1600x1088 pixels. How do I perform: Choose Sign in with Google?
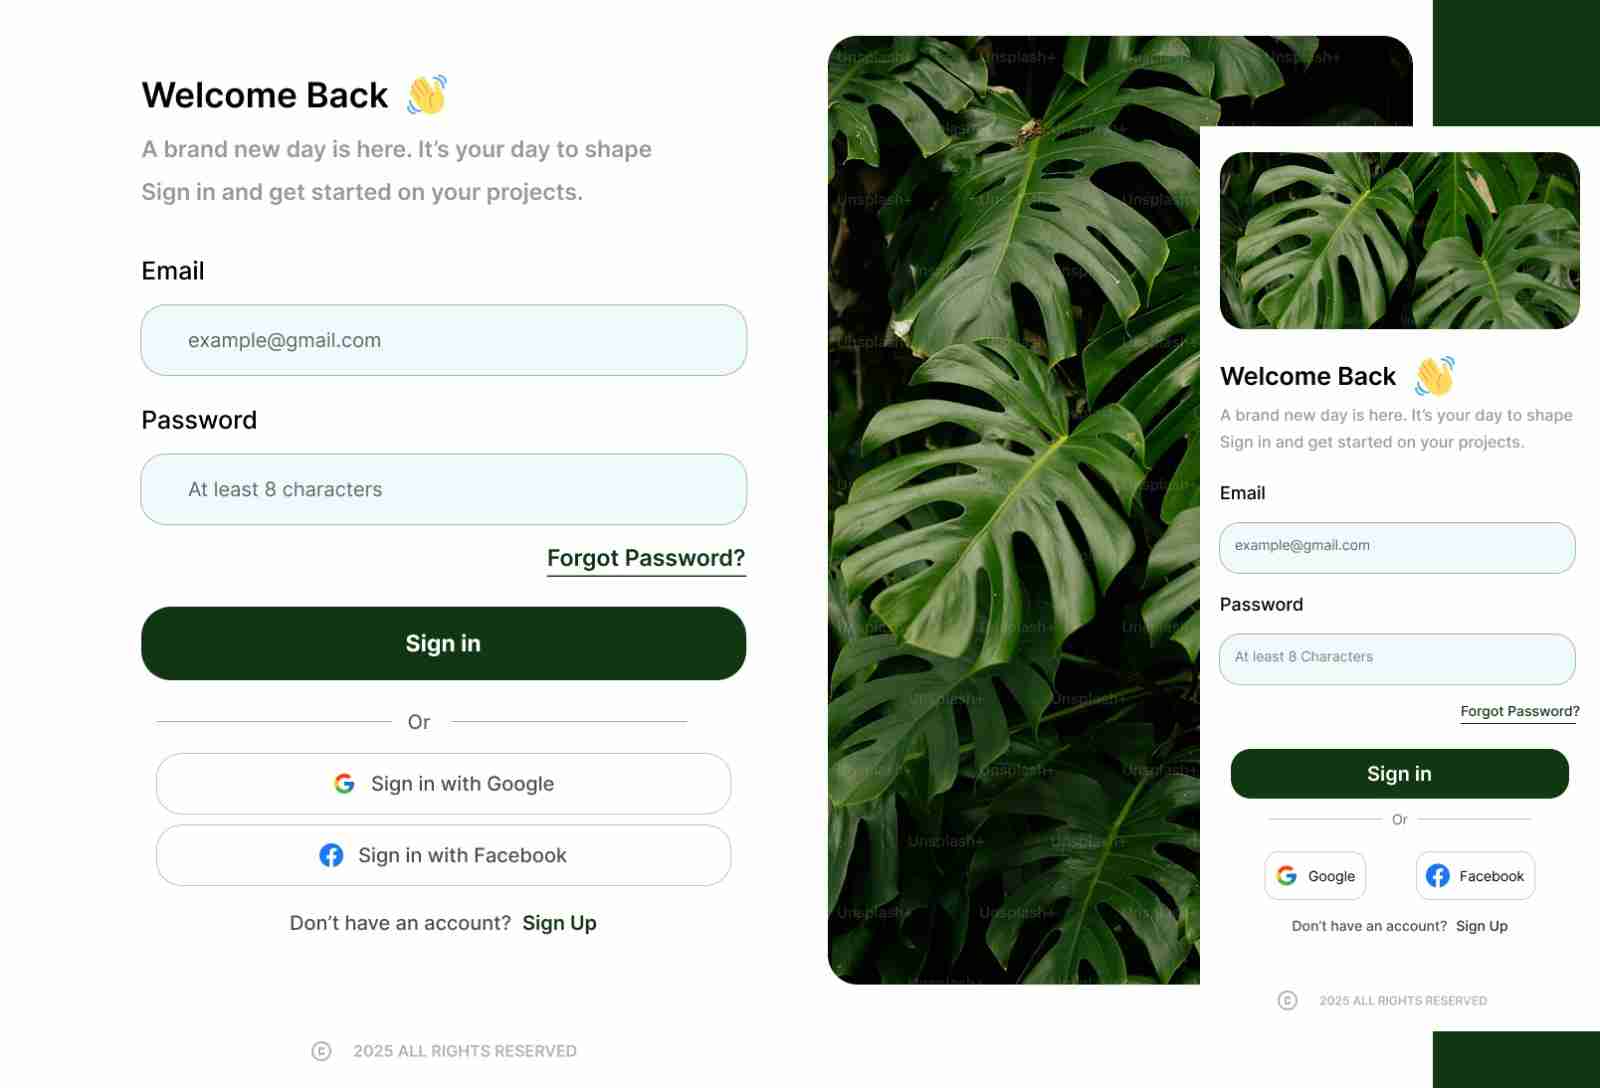point(443,784)
